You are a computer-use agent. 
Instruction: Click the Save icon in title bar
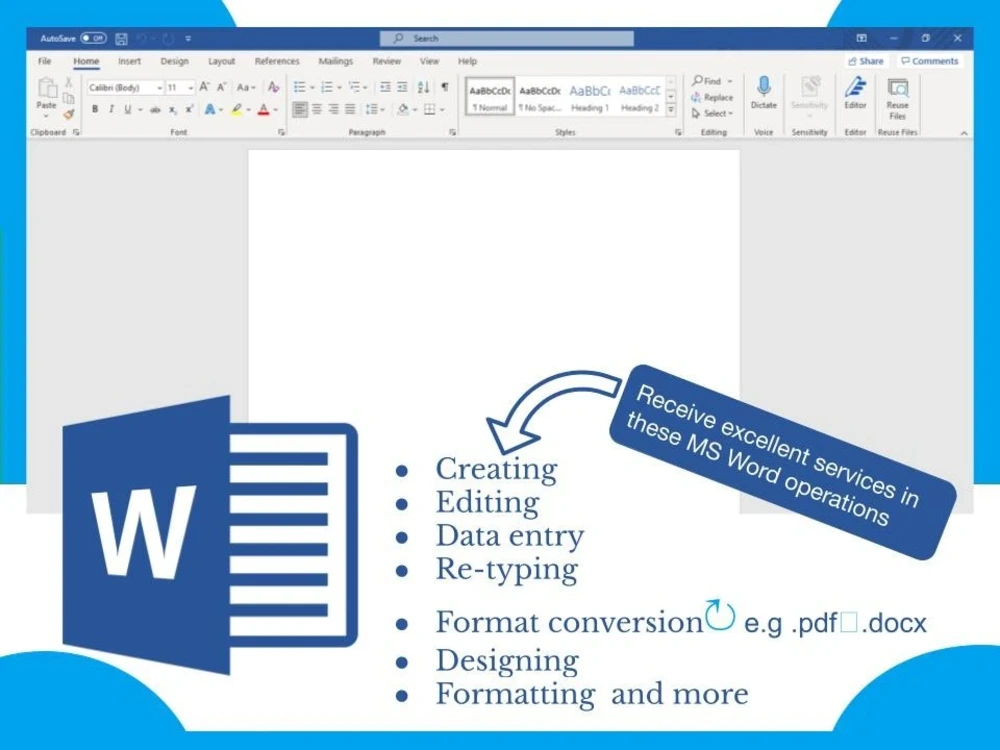tap(121, 39)
